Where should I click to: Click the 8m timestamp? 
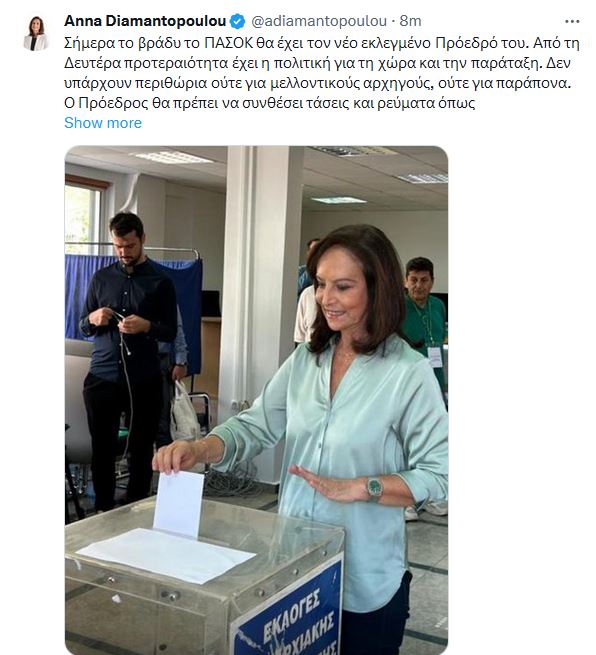[x=411, y=21]
